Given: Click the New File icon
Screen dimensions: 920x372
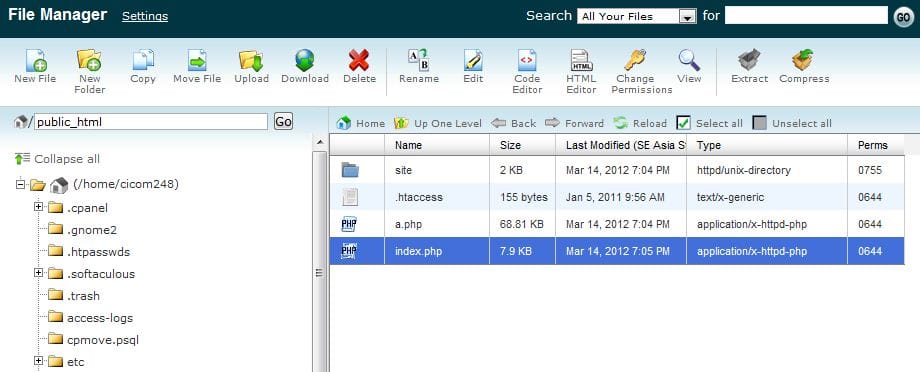Looking at the screenshot, I should click(x=36, y=61).
